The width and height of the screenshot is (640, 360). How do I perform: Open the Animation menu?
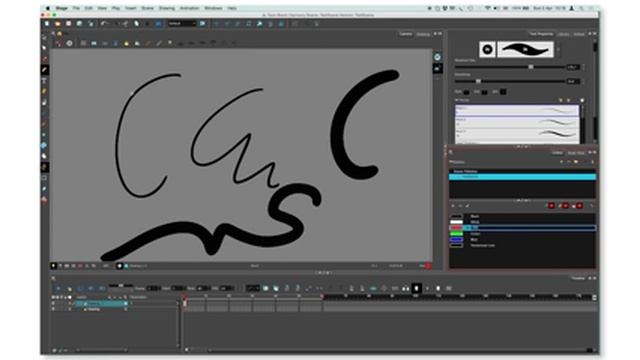coord(190,8)
